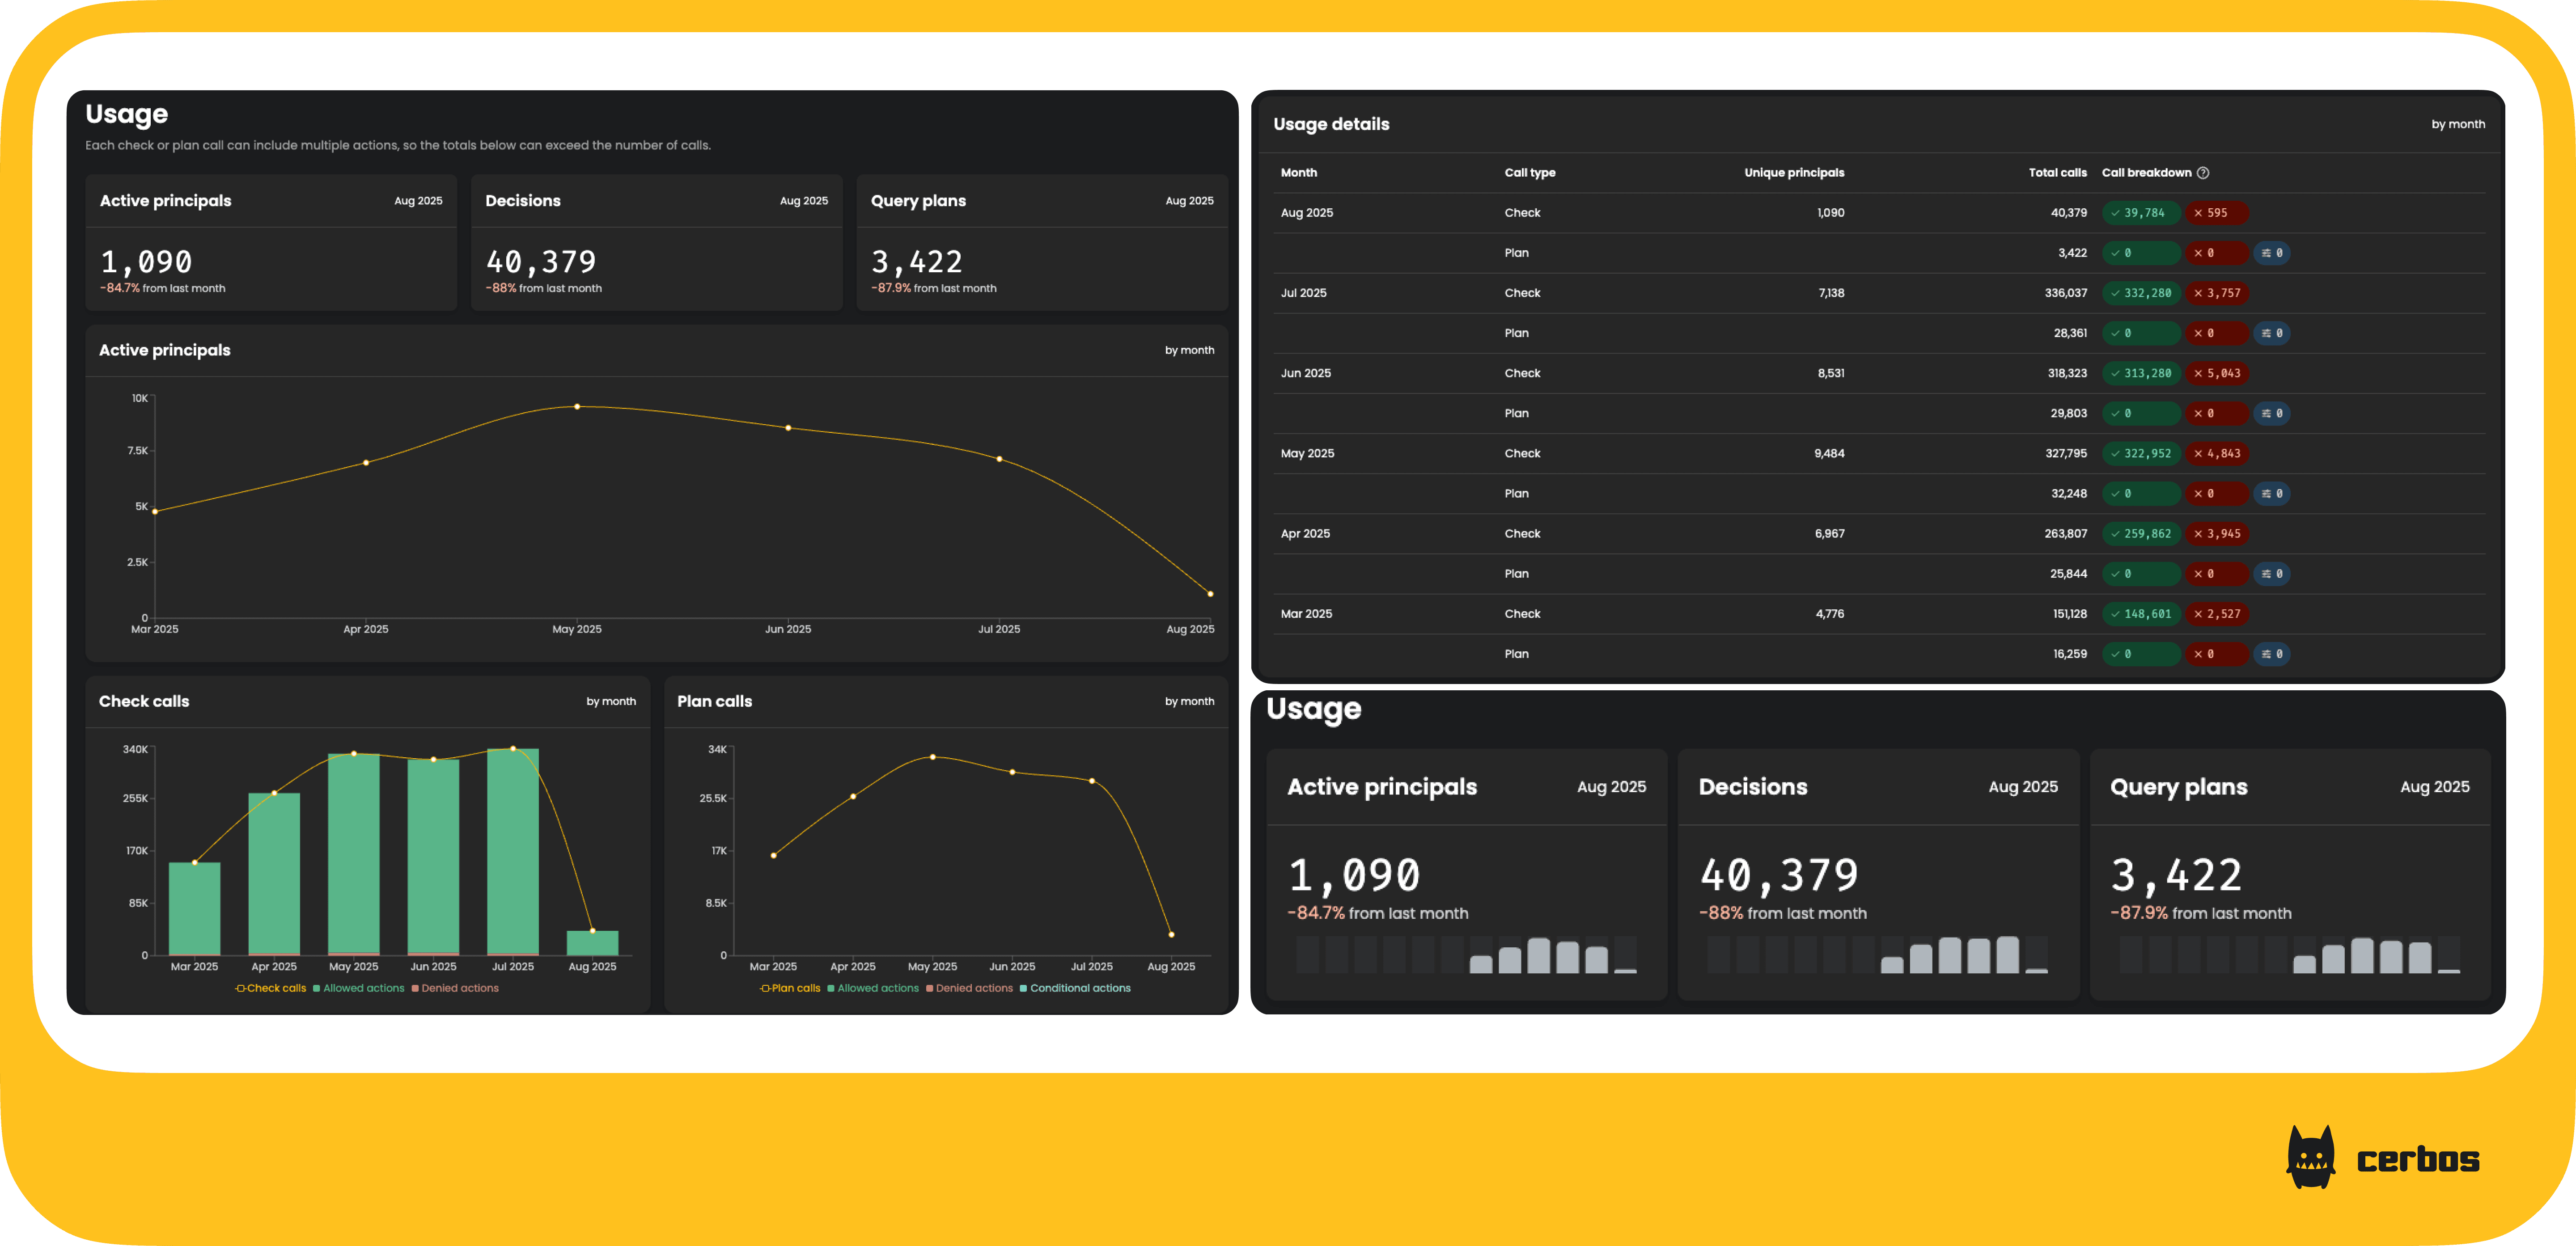Click total calls value '263,807'
This screenshot has width=2576, height=1246.
(2066, 534)
